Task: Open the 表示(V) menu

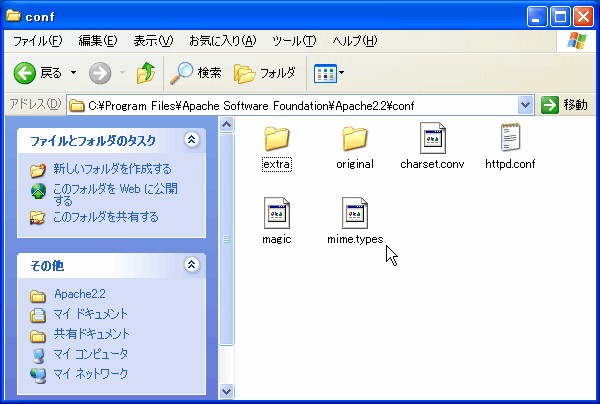Action: (x=153, y=41)
